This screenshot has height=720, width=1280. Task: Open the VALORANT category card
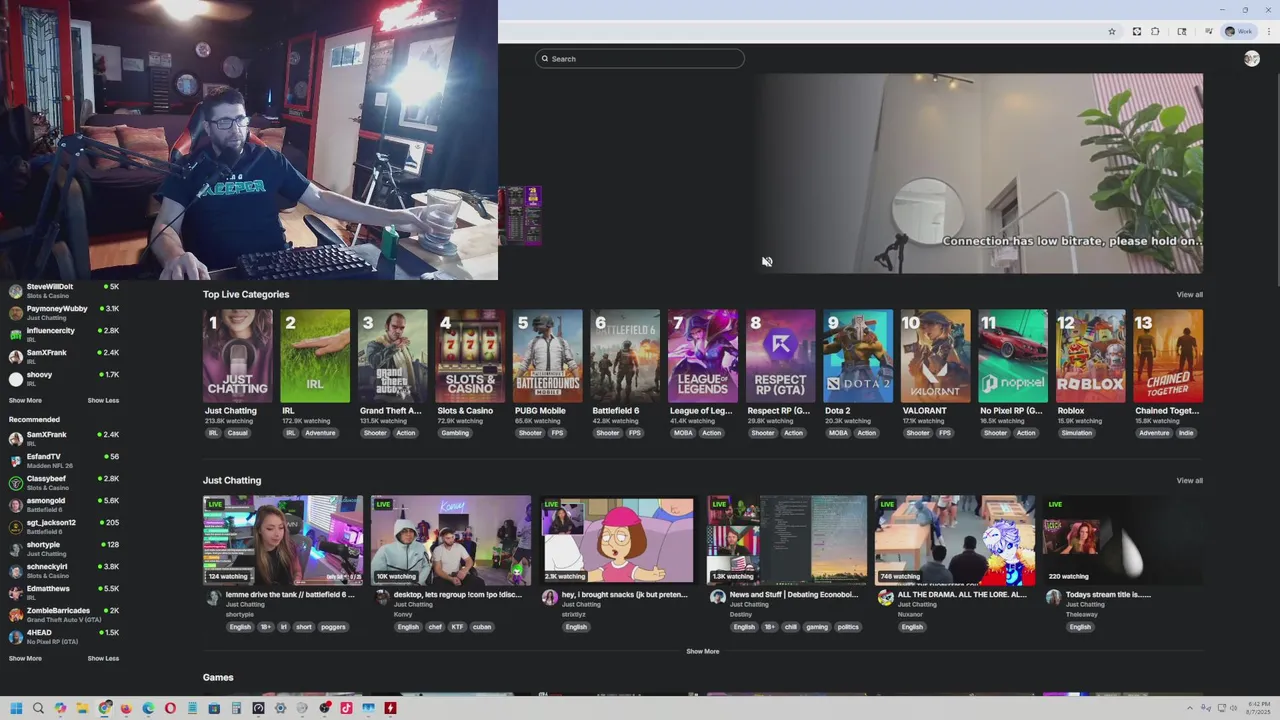click(x=936, y=356)
